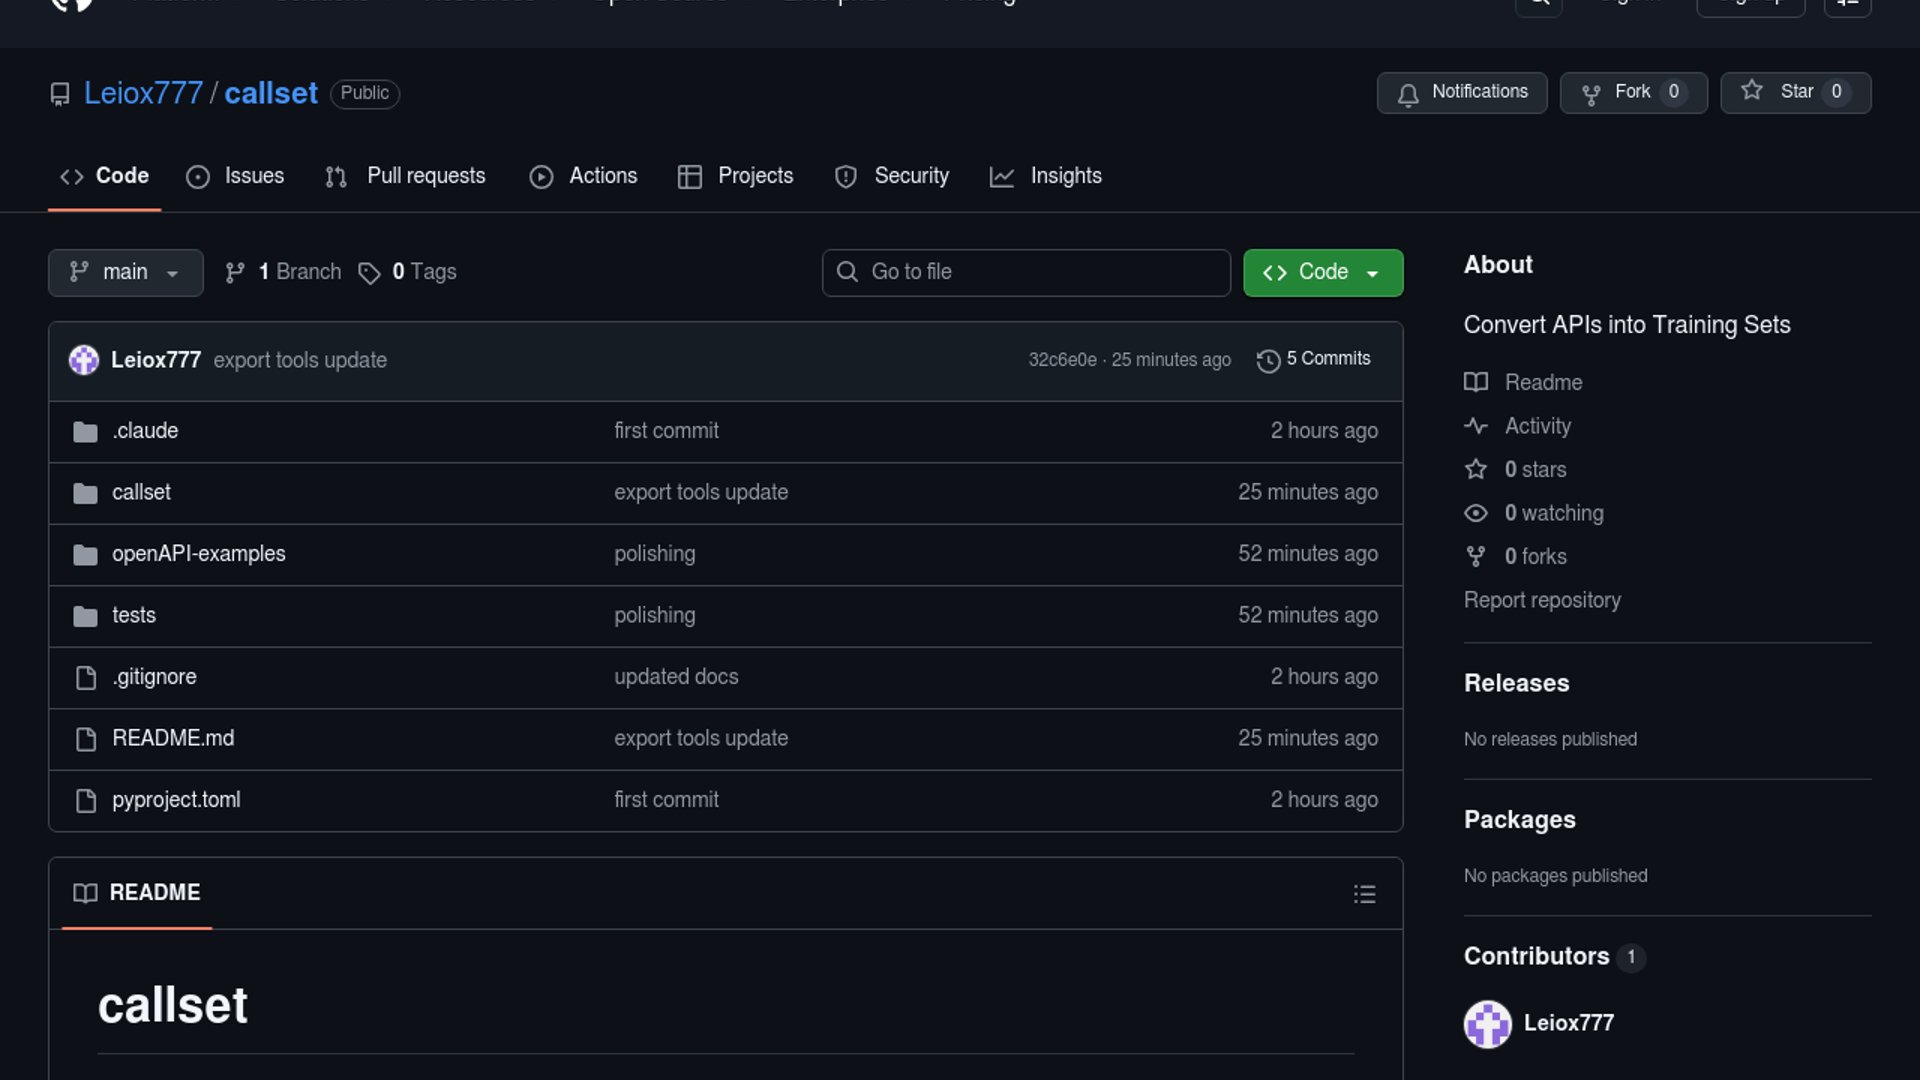
Task: Open the README outline list icon
Action: click(1364, 894)
